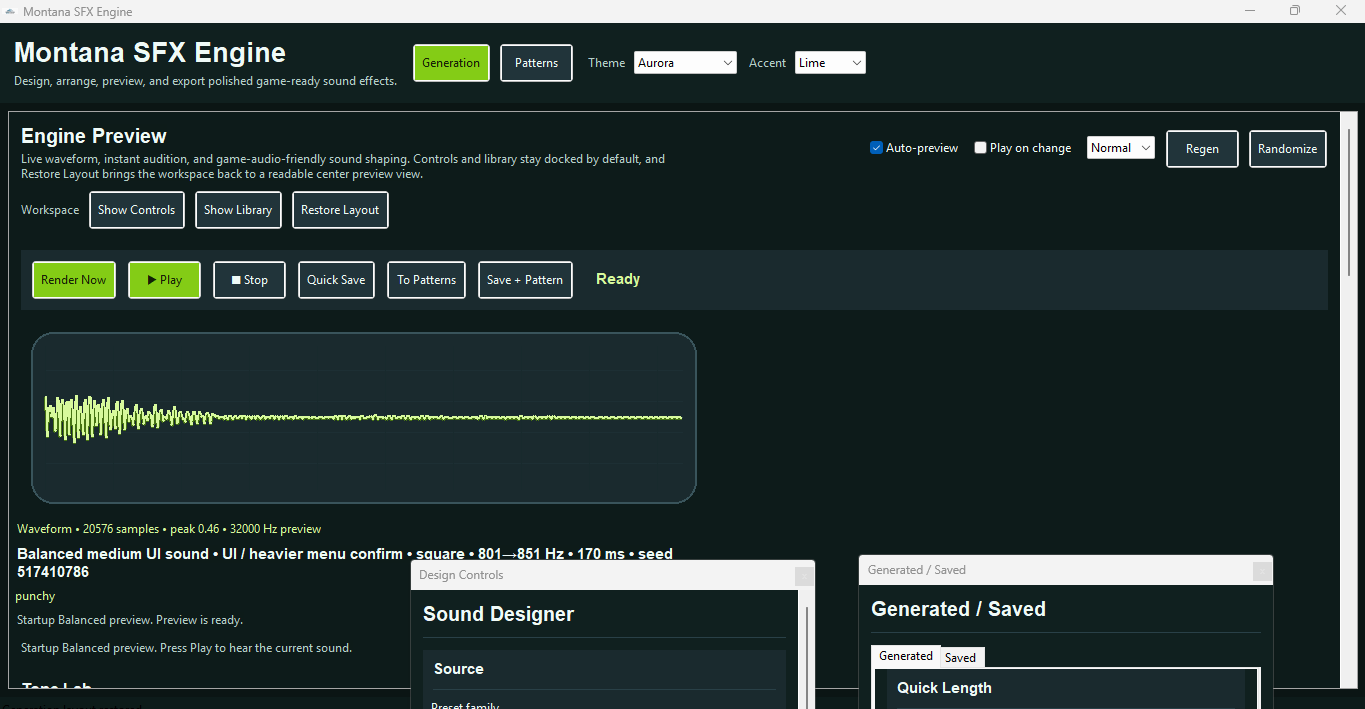Viewport: 1365px width, 709px height.
Task: Click the Sound Designer heading
Action: pyautogui.click(x=498, y=614)
